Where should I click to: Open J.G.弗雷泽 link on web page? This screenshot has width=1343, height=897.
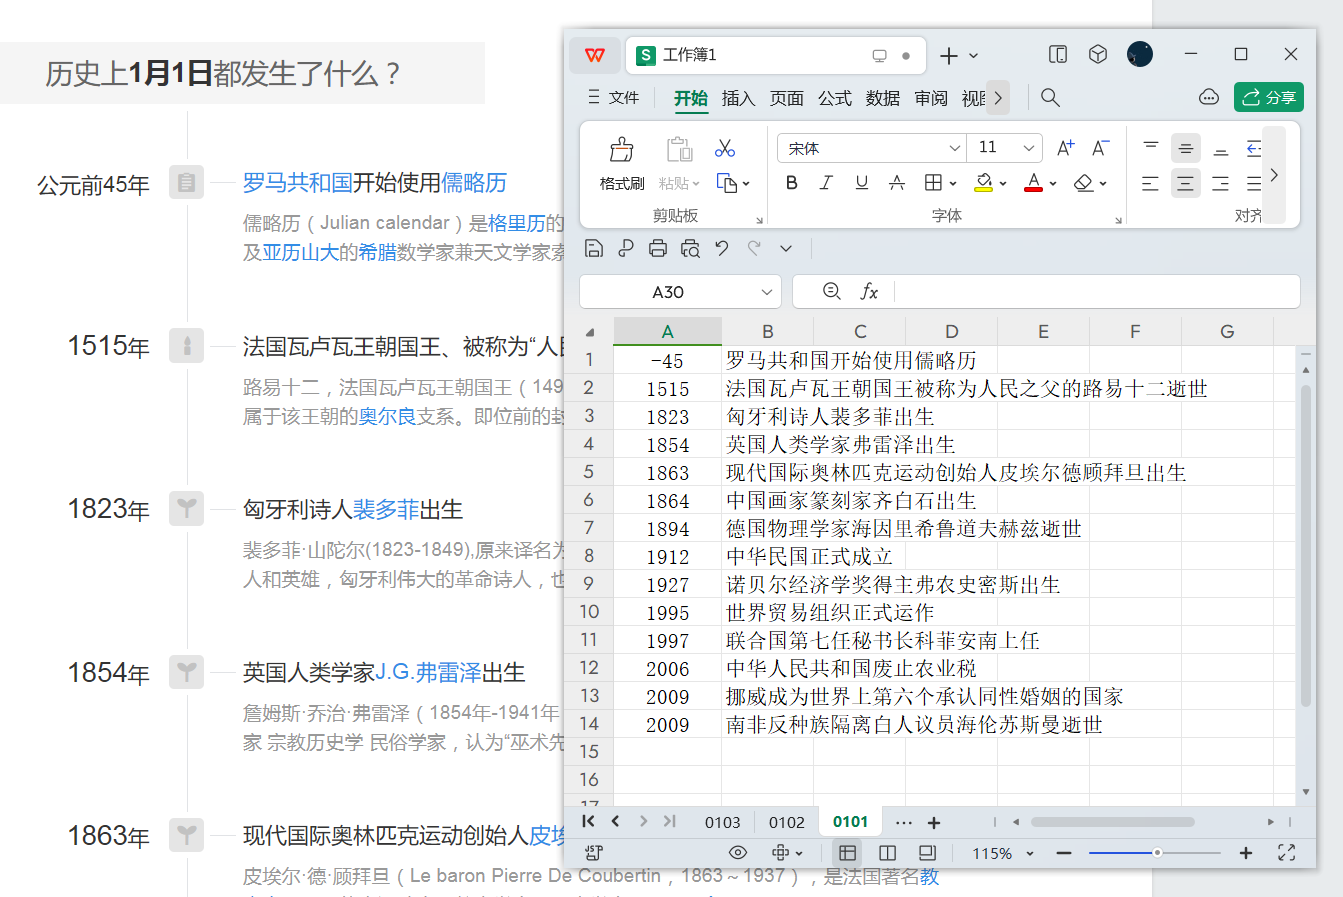[428, 672]
